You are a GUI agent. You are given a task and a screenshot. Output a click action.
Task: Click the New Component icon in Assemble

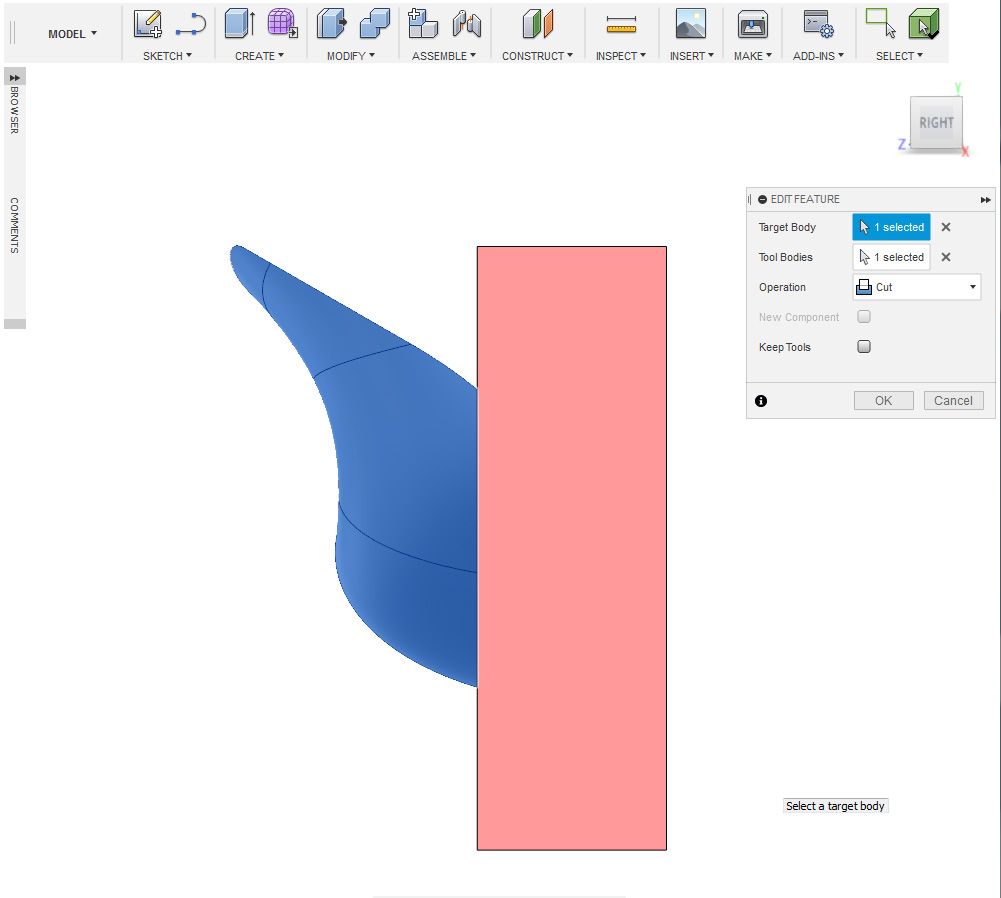tap(423, 24)
